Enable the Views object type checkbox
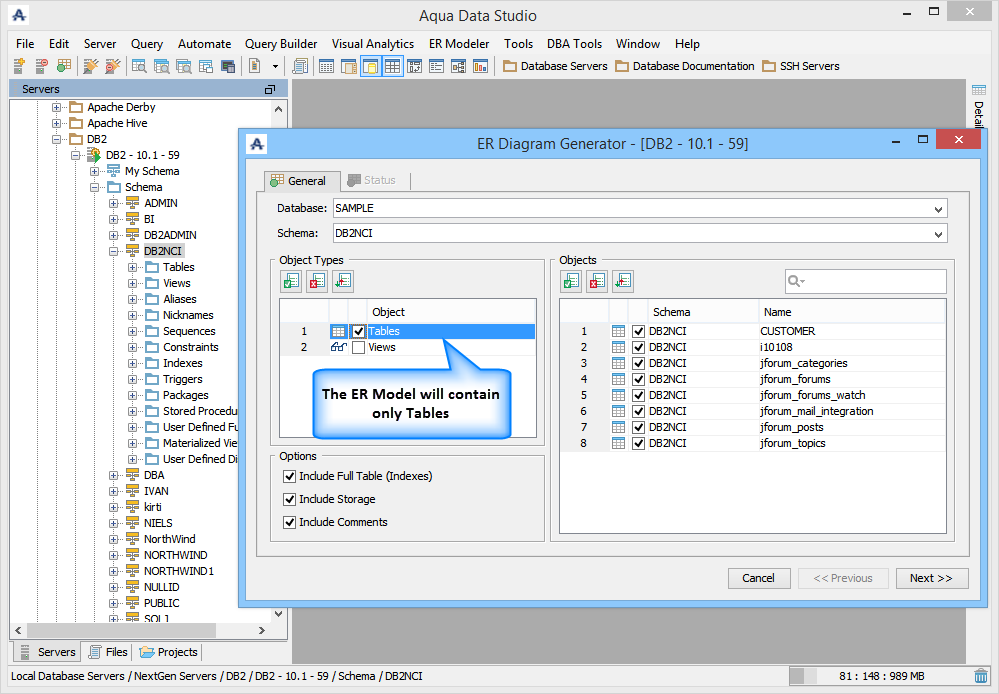This screenshot has width=999, height=694. click(359, 347)
